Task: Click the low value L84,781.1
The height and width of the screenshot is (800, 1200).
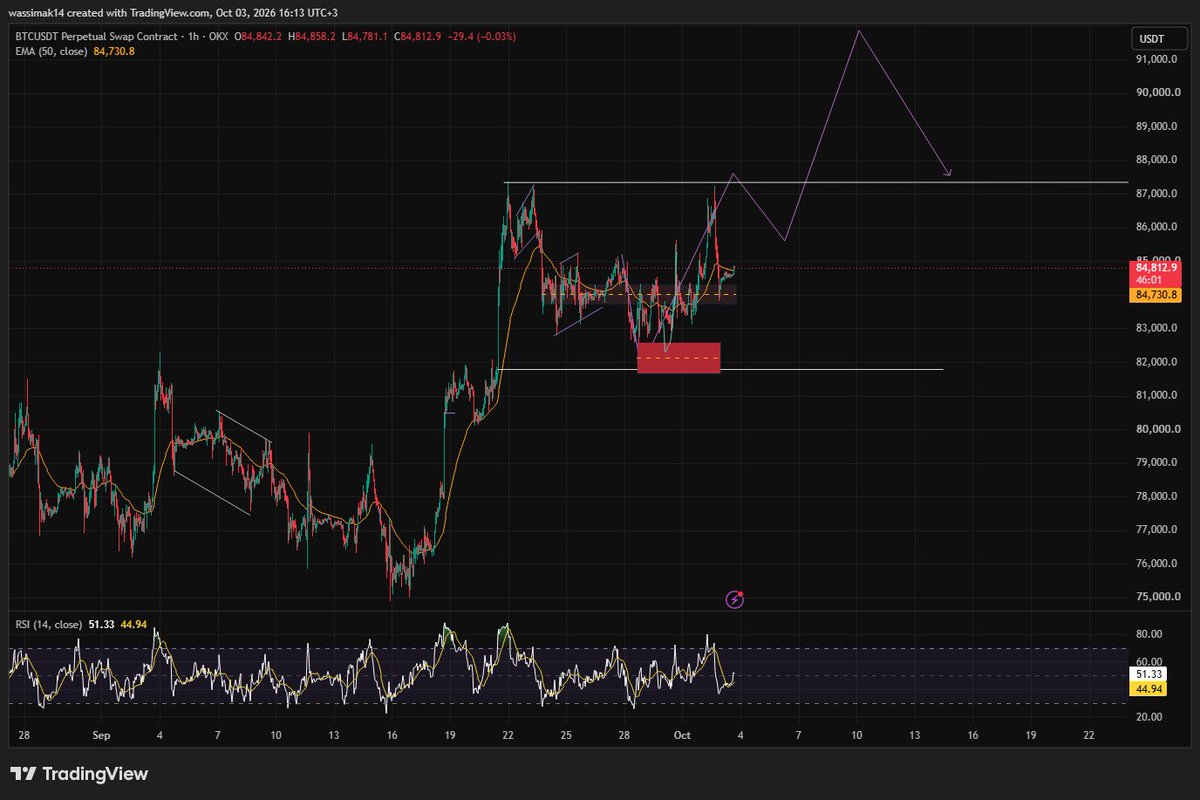Action: pyautogui.click(x=366, y=38)
